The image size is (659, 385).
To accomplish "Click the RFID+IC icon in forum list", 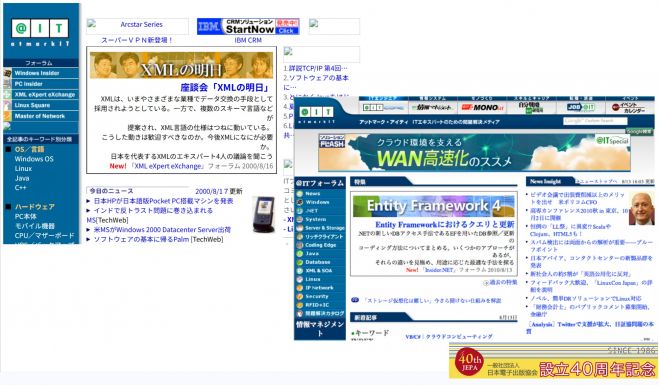I will click(x=300, y=305).
